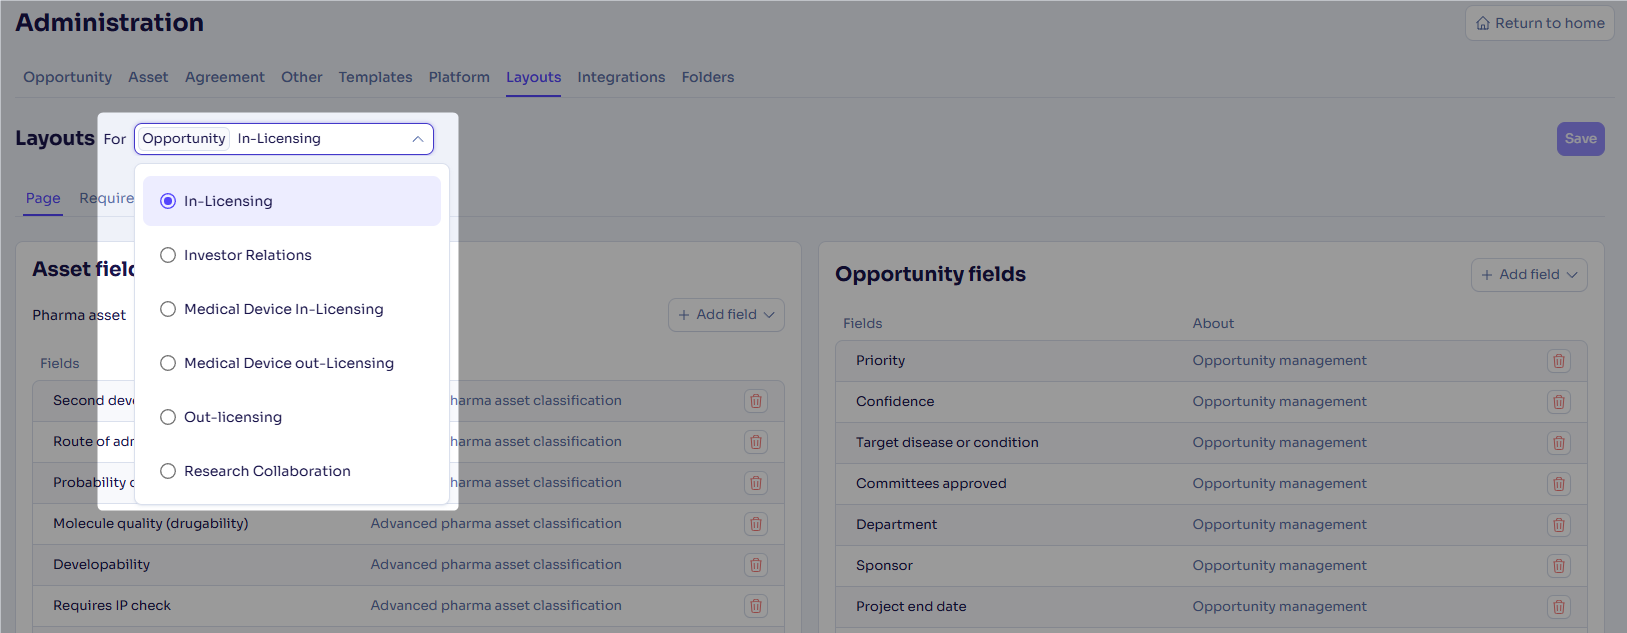The height and width of the screenshot is (633, 1627).
Task: Select In-Licensing radio option
Action: click(292, 201)
